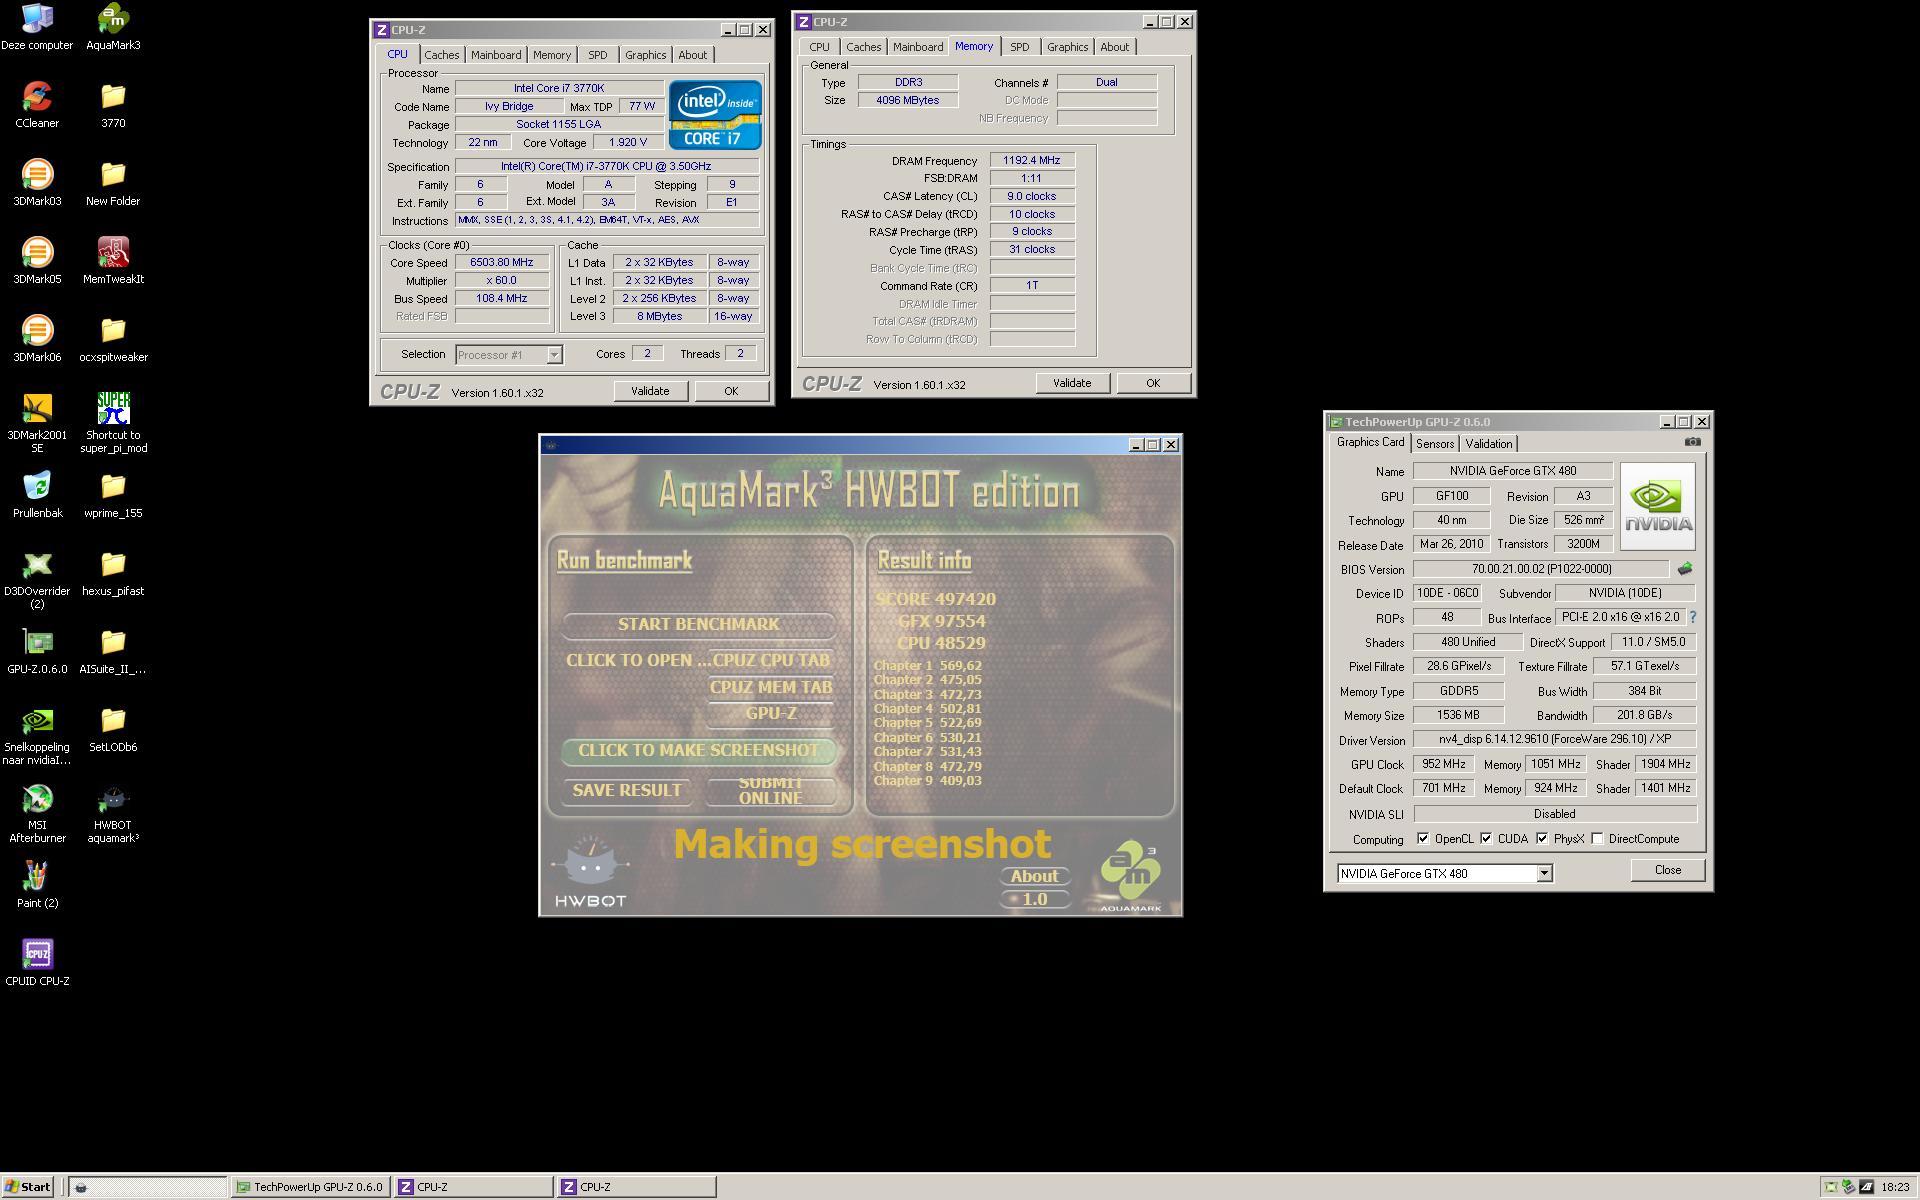Open MemTweakIt desktop icon
This screenshot has width=1920, height=1200.
[113, 260]
